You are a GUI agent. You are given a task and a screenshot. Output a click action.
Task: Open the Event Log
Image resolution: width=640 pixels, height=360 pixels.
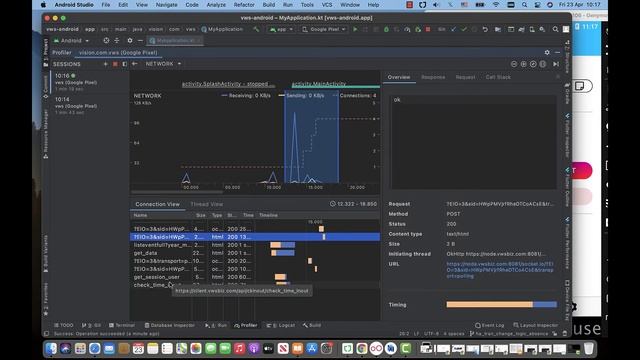490,325
